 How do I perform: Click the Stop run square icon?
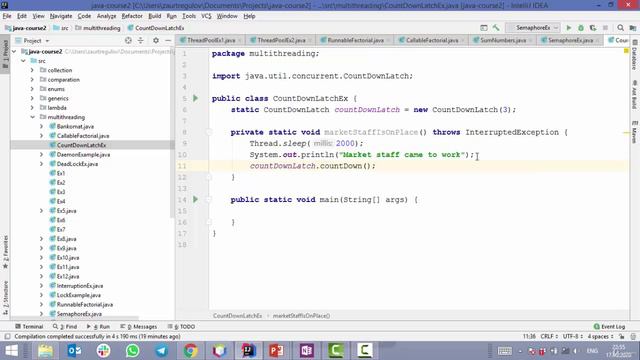pos(605,28)
